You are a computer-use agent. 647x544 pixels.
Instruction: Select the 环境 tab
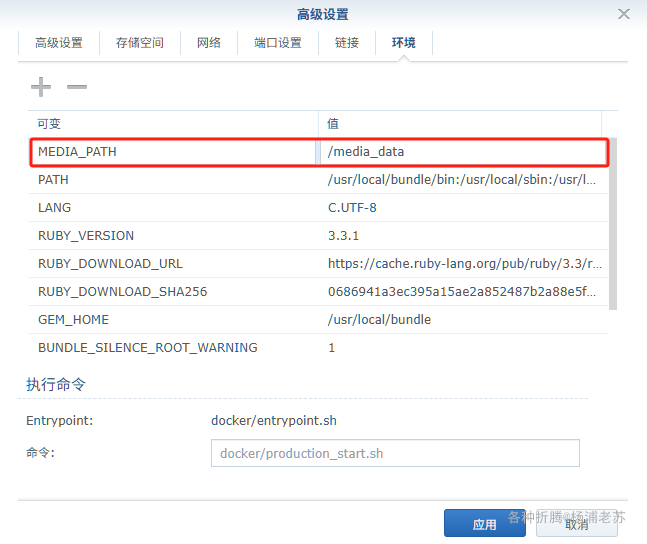coord(404,43)
